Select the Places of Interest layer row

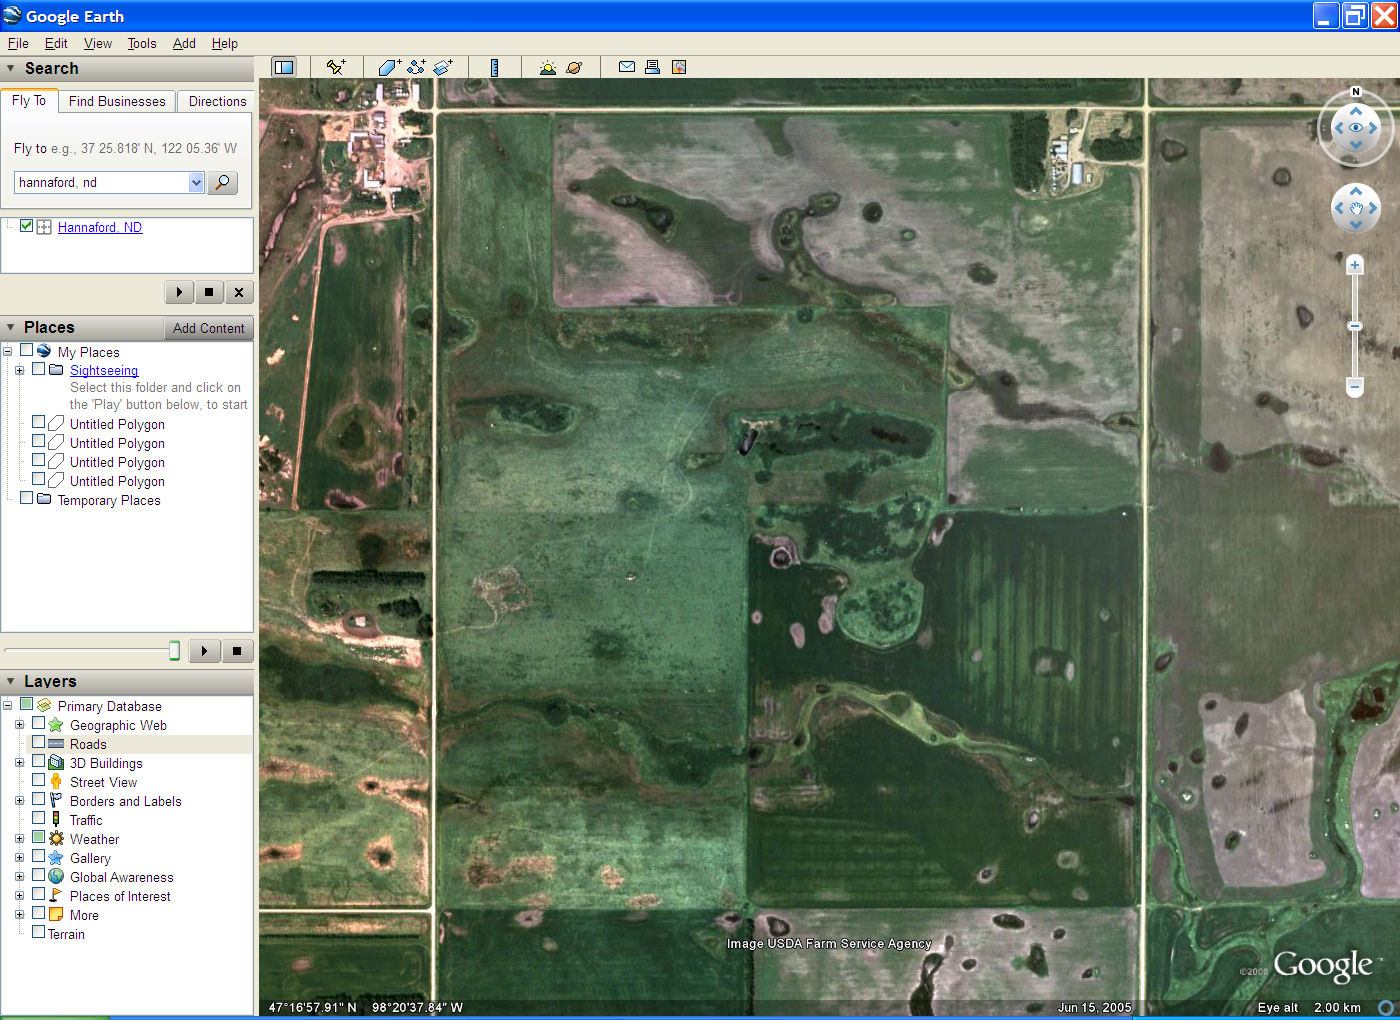(120, 896)
